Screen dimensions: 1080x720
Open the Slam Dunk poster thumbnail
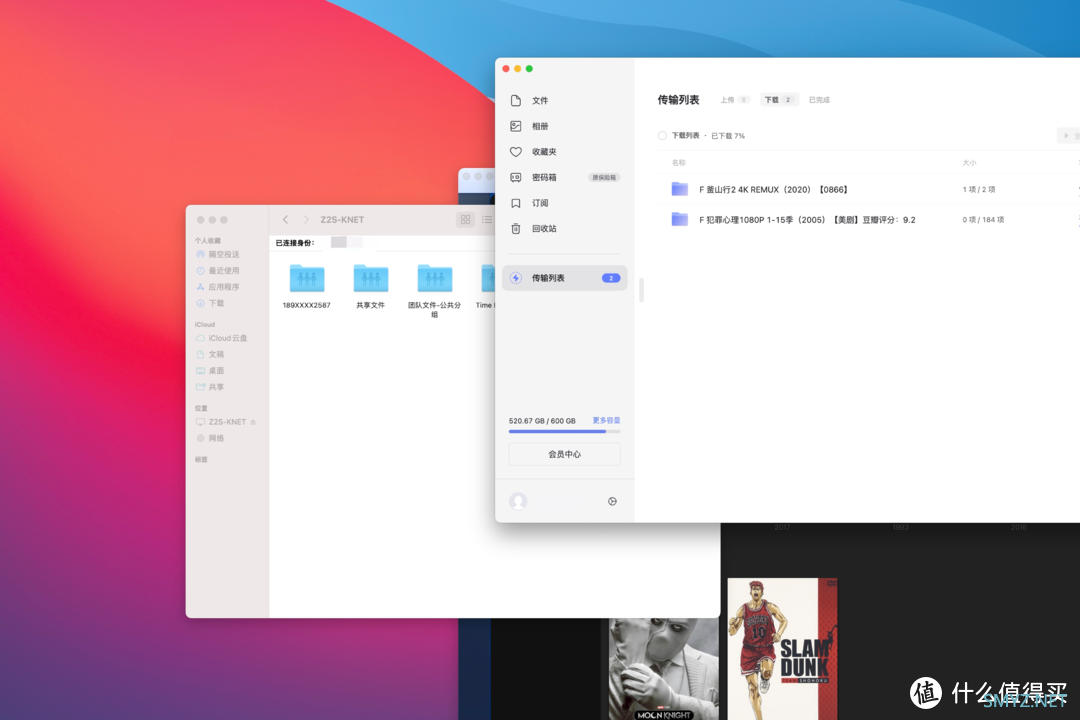[x=782, y=648]
